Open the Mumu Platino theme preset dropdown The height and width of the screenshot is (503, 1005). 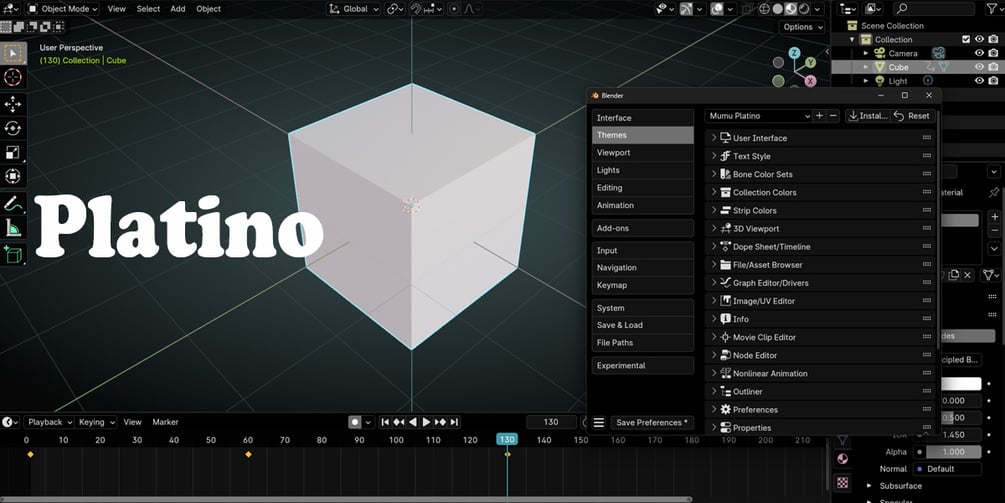coord(758,116)
